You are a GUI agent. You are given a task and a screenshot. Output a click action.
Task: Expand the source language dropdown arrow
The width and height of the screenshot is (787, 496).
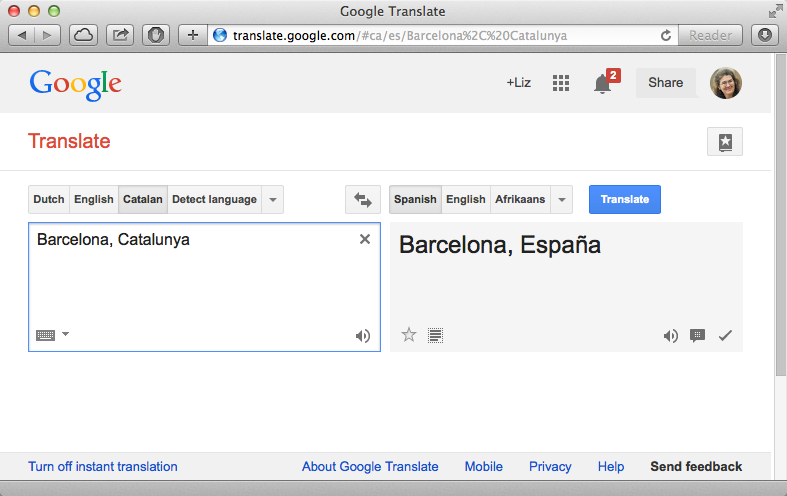click(x=273, y=199)
